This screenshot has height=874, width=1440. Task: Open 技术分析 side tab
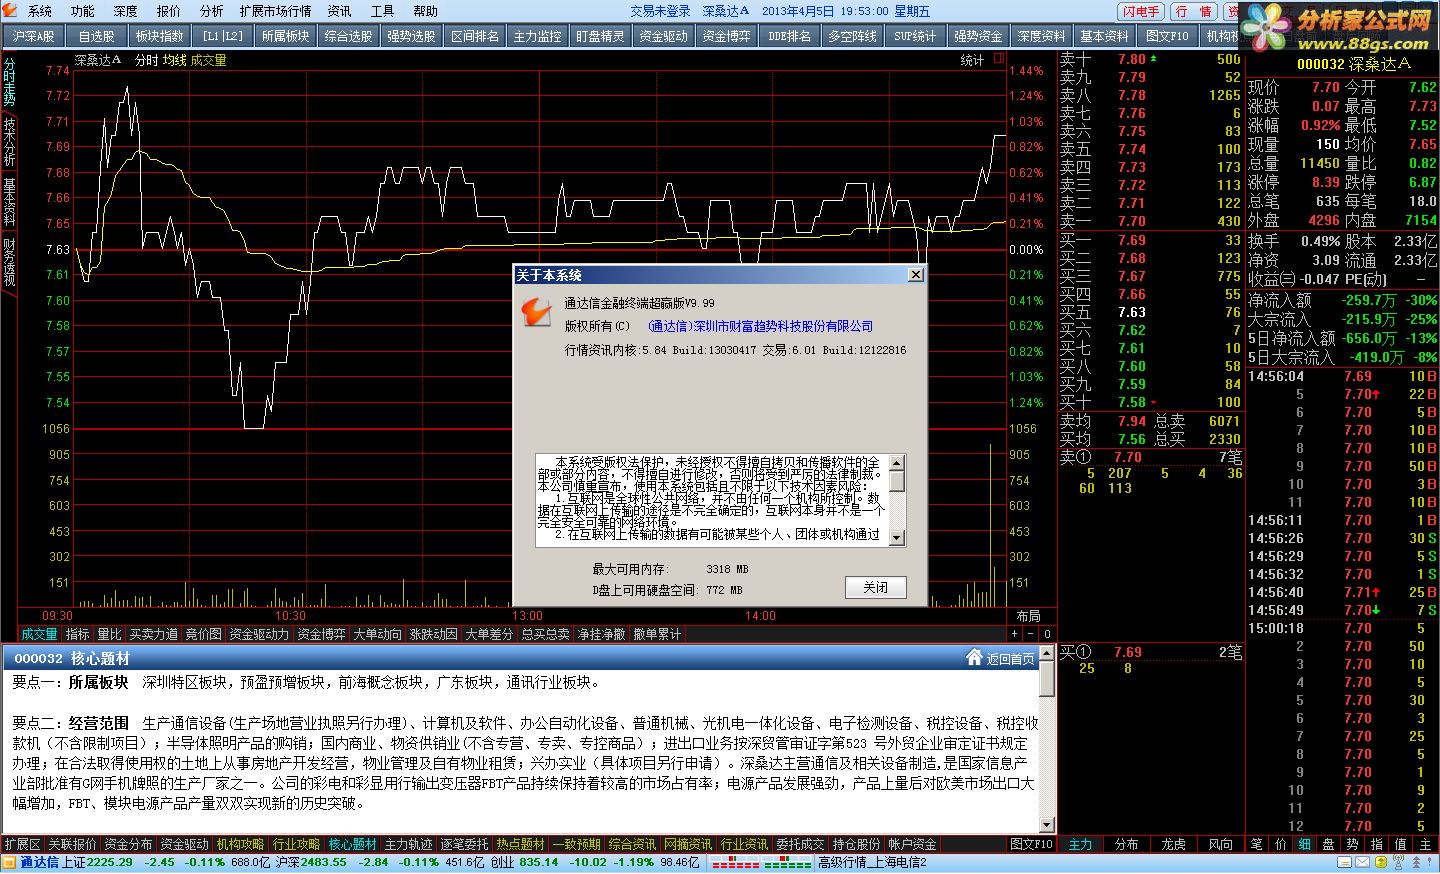[x=9, y=142]
